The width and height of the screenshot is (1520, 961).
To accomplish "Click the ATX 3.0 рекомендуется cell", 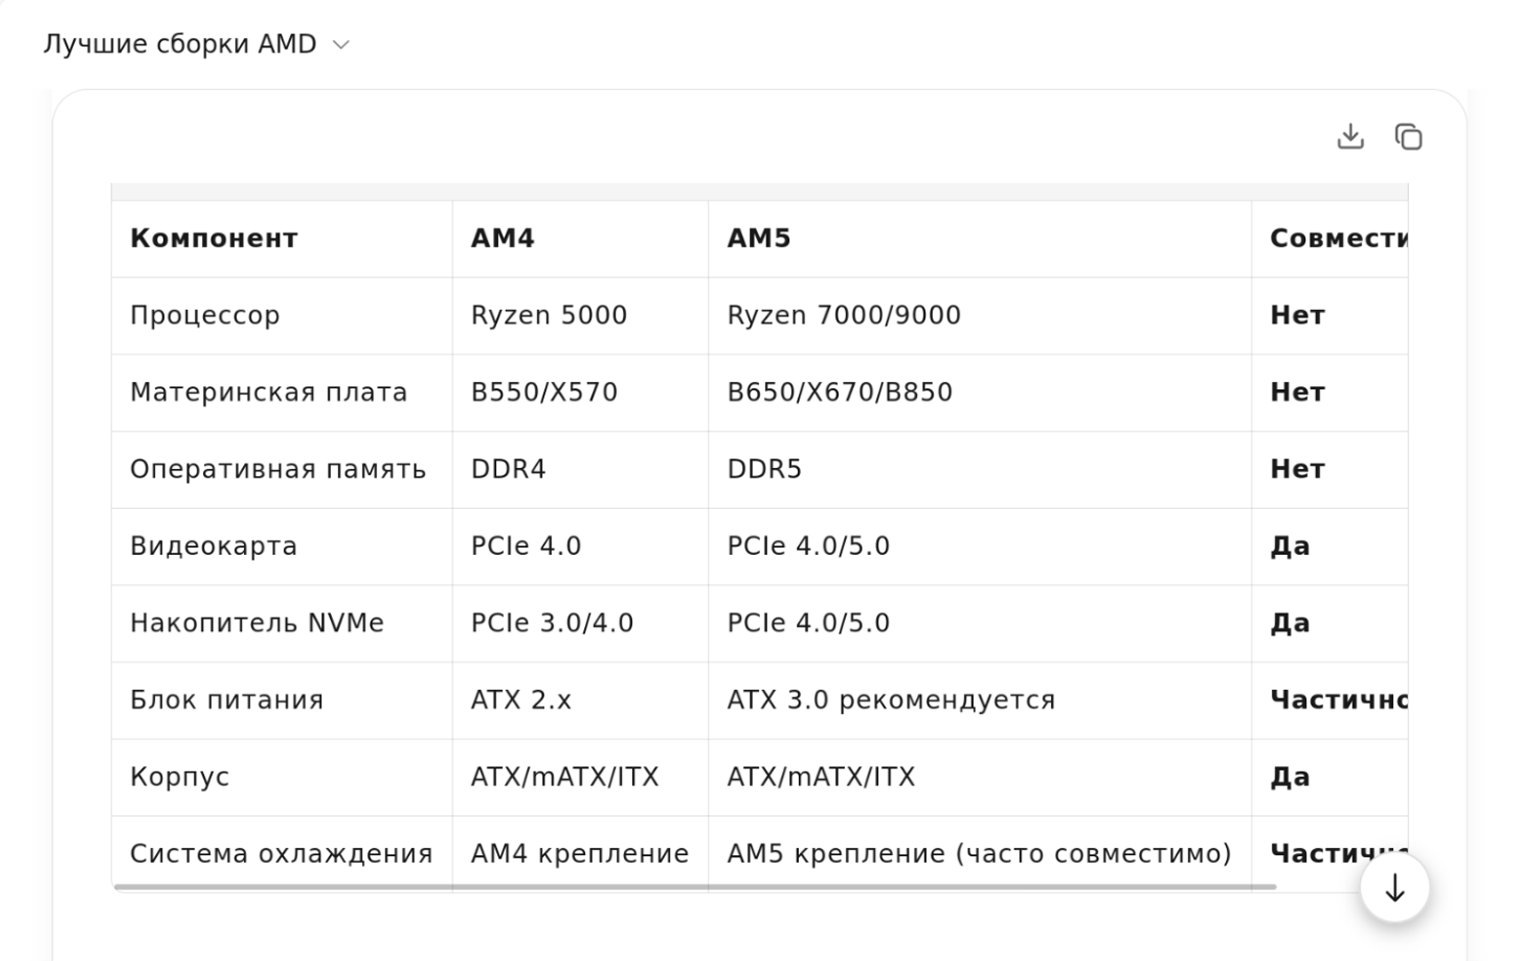I will pos(890,700).
